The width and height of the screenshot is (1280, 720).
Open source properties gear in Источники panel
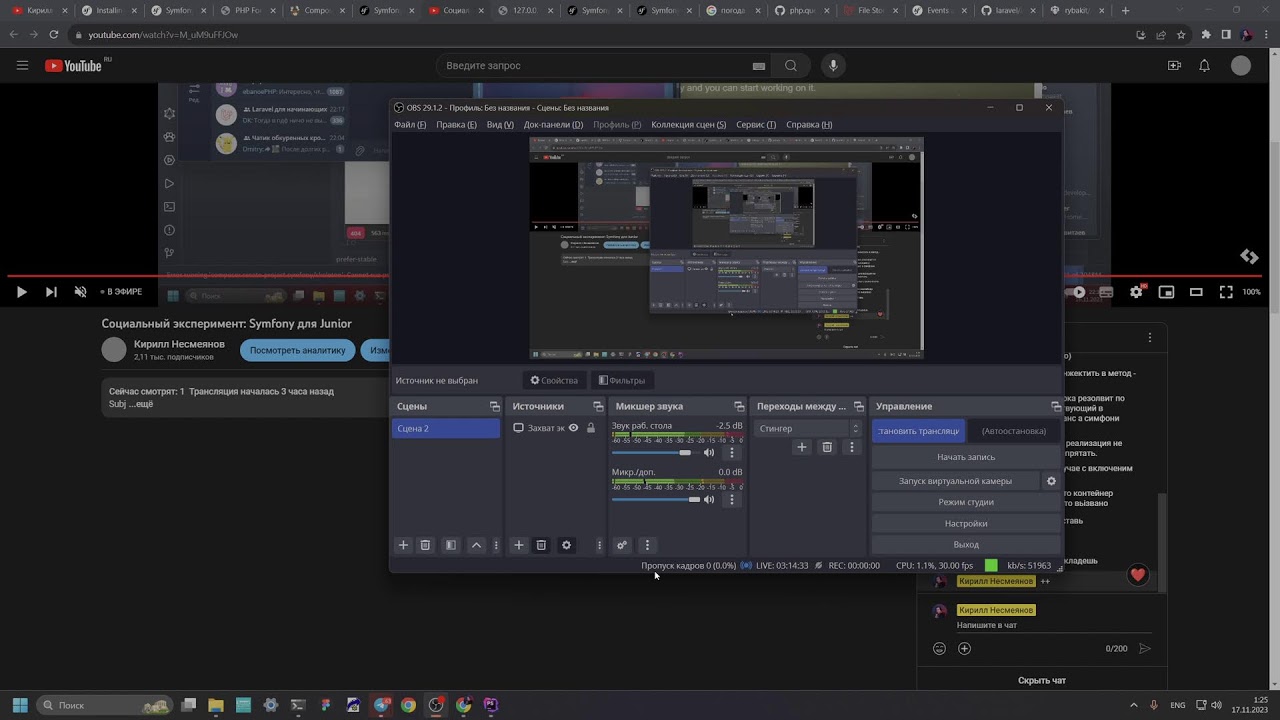click(566, 545)
